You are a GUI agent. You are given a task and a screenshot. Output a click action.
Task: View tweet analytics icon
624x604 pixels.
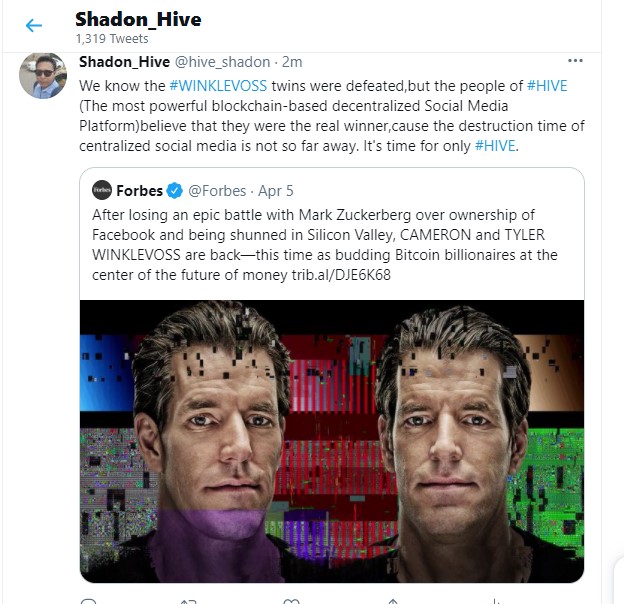[x=495, y=601]
